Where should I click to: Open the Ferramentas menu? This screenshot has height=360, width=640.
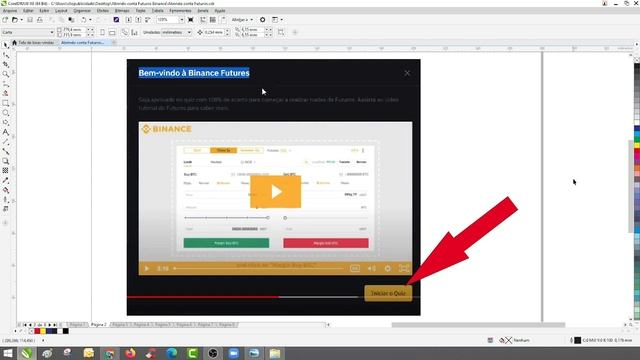point(180,11)
